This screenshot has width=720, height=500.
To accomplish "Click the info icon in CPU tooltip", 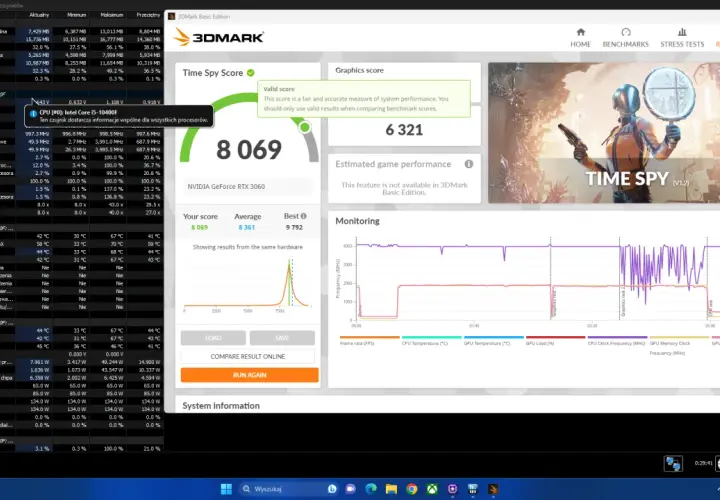I will coord(33,113).
